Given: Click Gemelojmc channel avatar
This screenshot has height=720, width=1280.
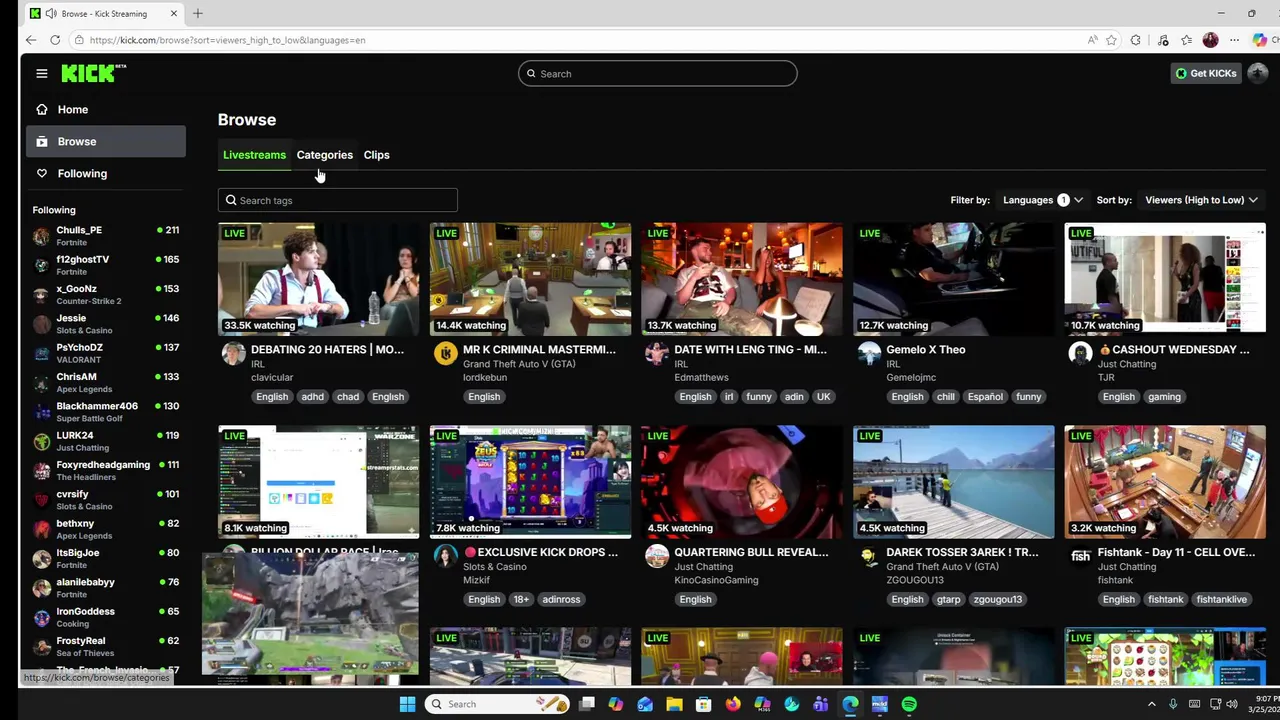Looking at the screenshot, I should [x=869, y=353].
